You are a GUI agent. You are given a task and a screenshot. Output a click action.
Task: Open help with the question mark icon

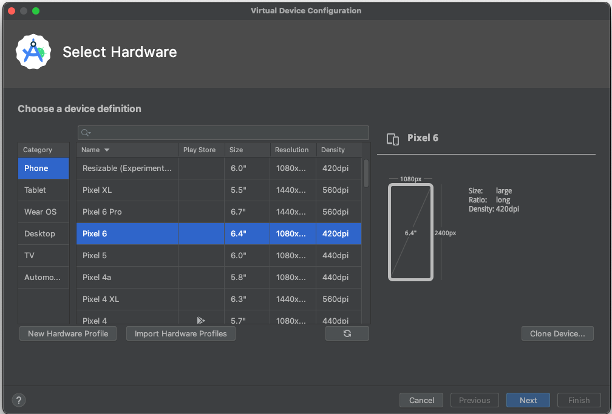19,400
